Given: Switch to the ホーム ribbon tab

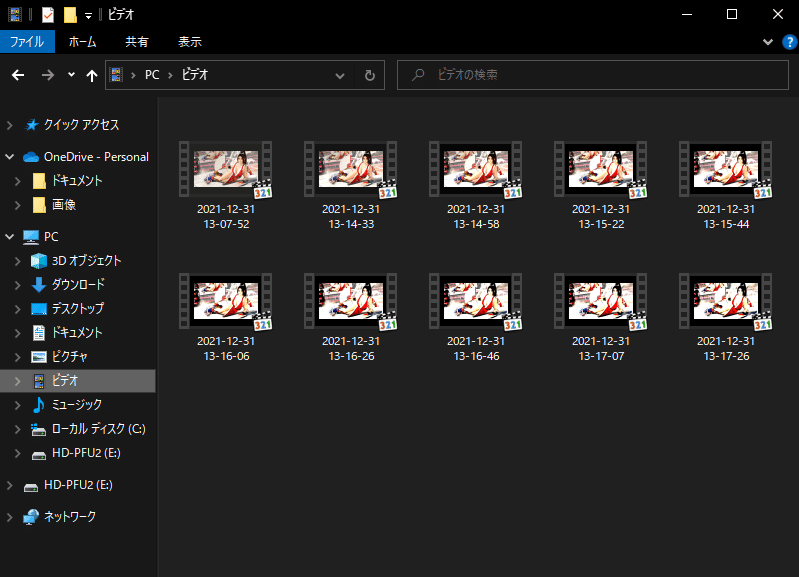Looking at the screenshot, I should pyautogui.click(x=83, y=42).
